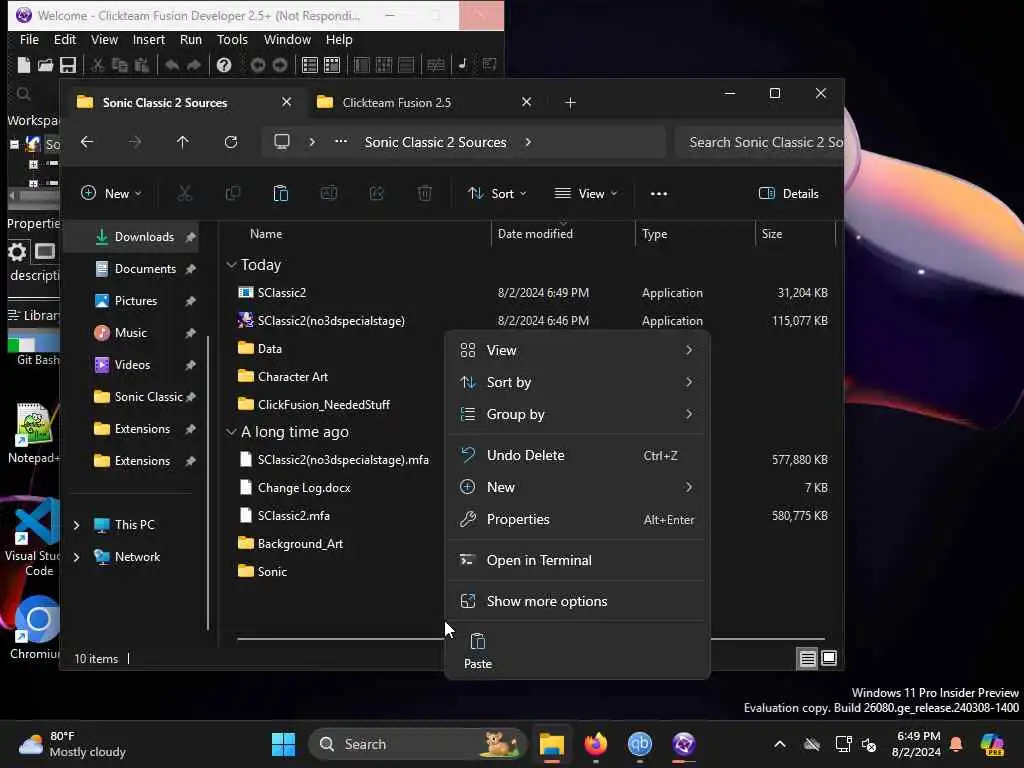Click the Windows Start button
The image size is (1024, 768).
(x=283, y=744)
